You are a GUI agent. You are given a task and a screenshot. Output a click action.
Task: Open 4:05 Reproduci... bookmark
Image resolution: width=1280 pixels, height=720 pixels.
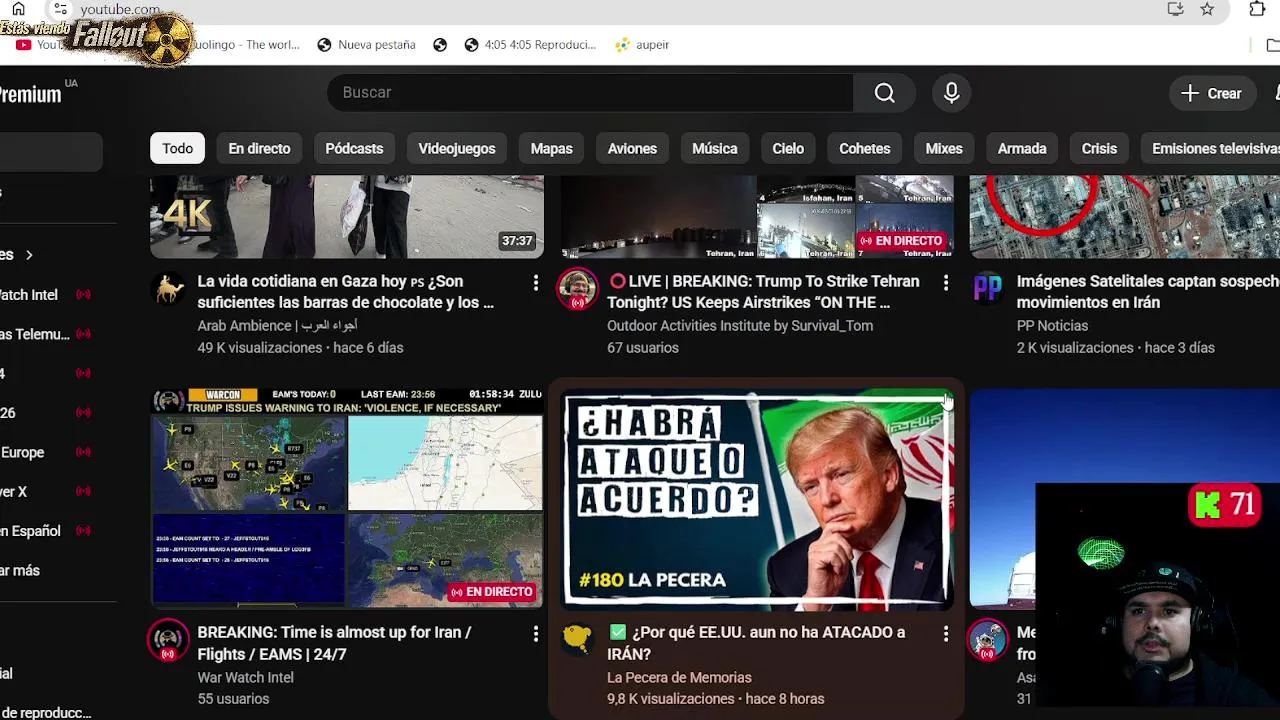(x=530, y=45)
